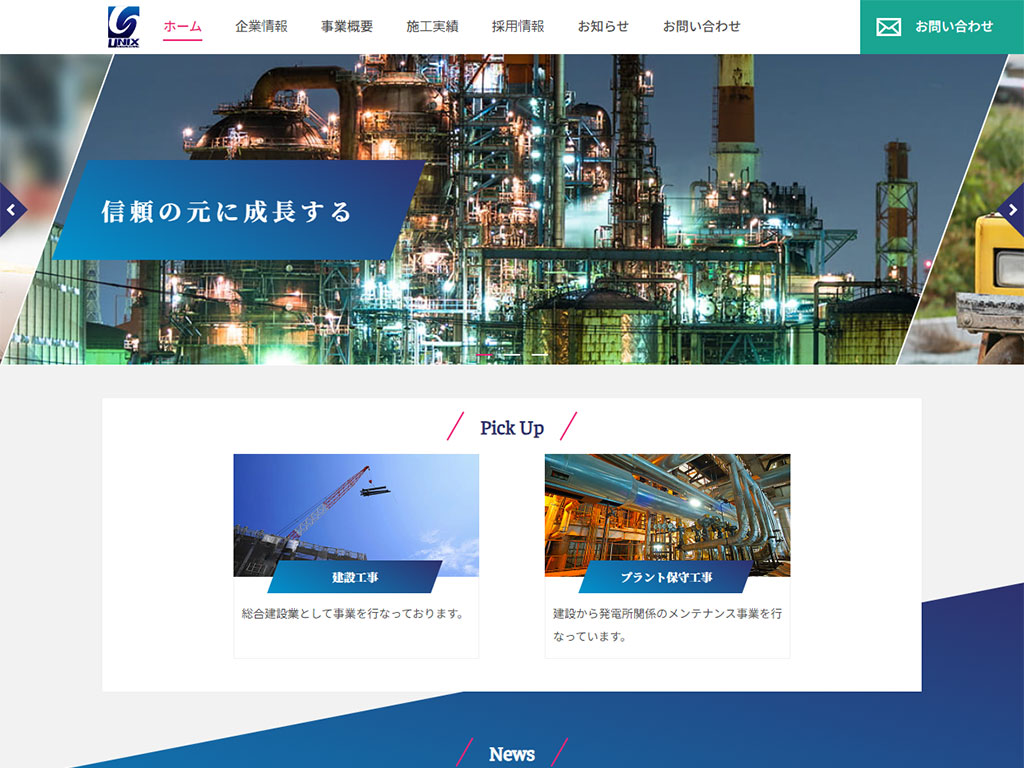
Task: Click お問い合わせ text link in navigation
Action: pyautogui.click(x=701, y=26)
